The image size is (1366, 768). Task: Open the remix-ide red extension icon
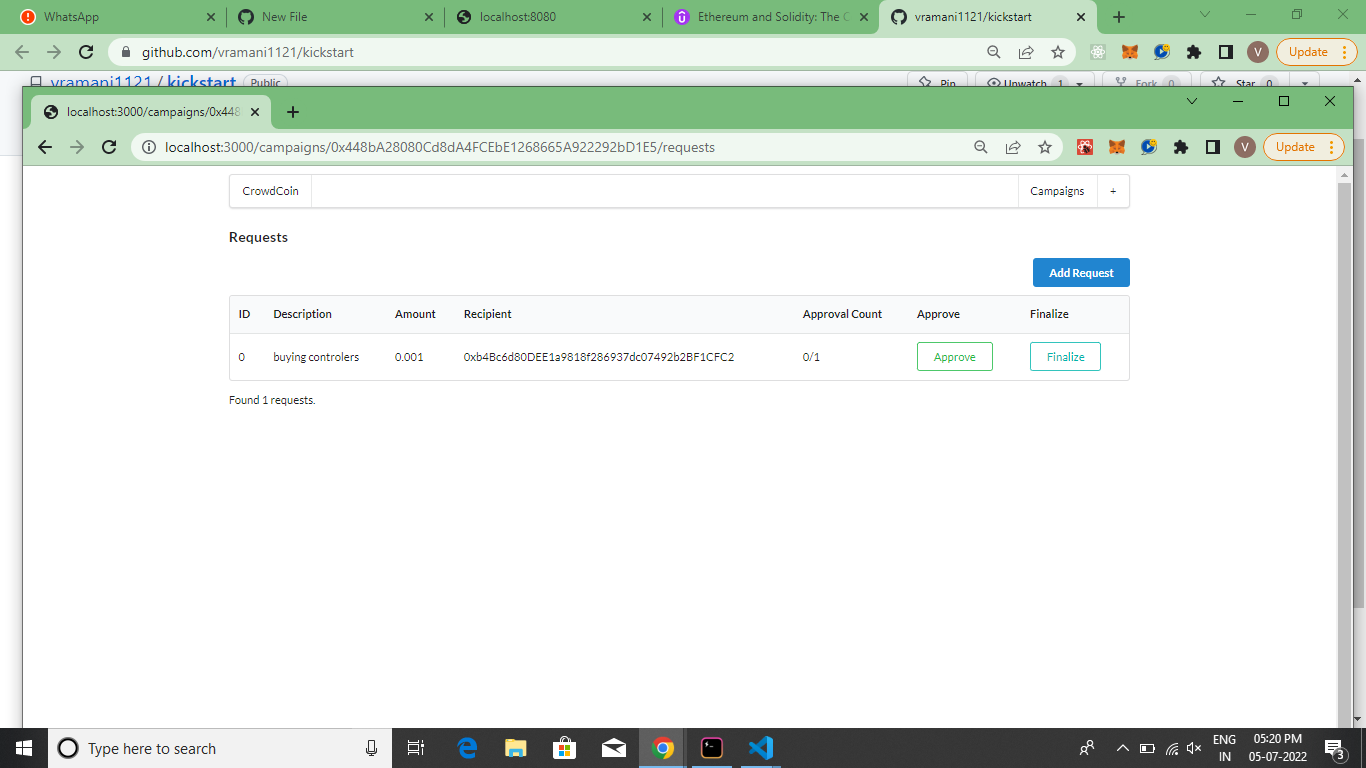coord(1085,147)
